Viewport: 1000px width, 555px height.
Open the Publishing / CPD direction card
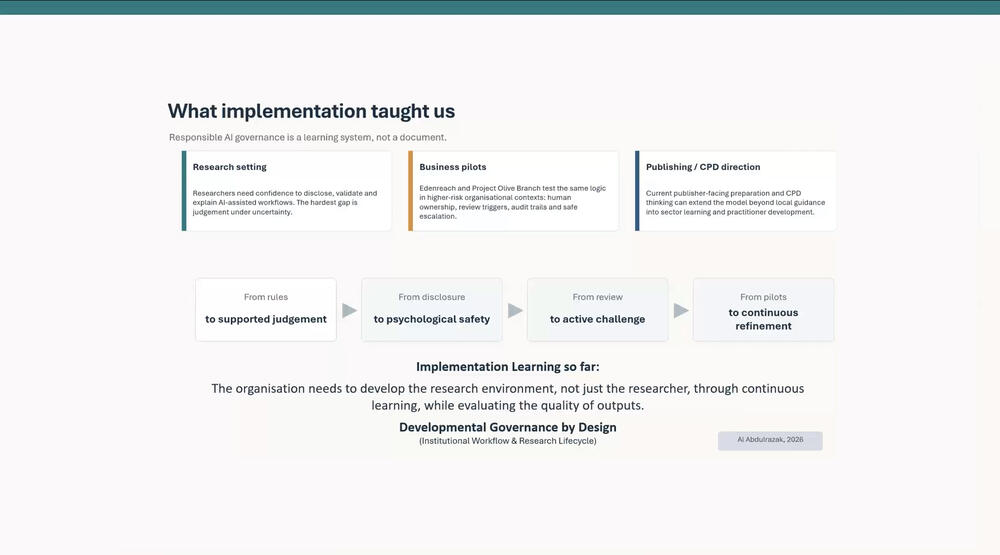click(736, 191)
